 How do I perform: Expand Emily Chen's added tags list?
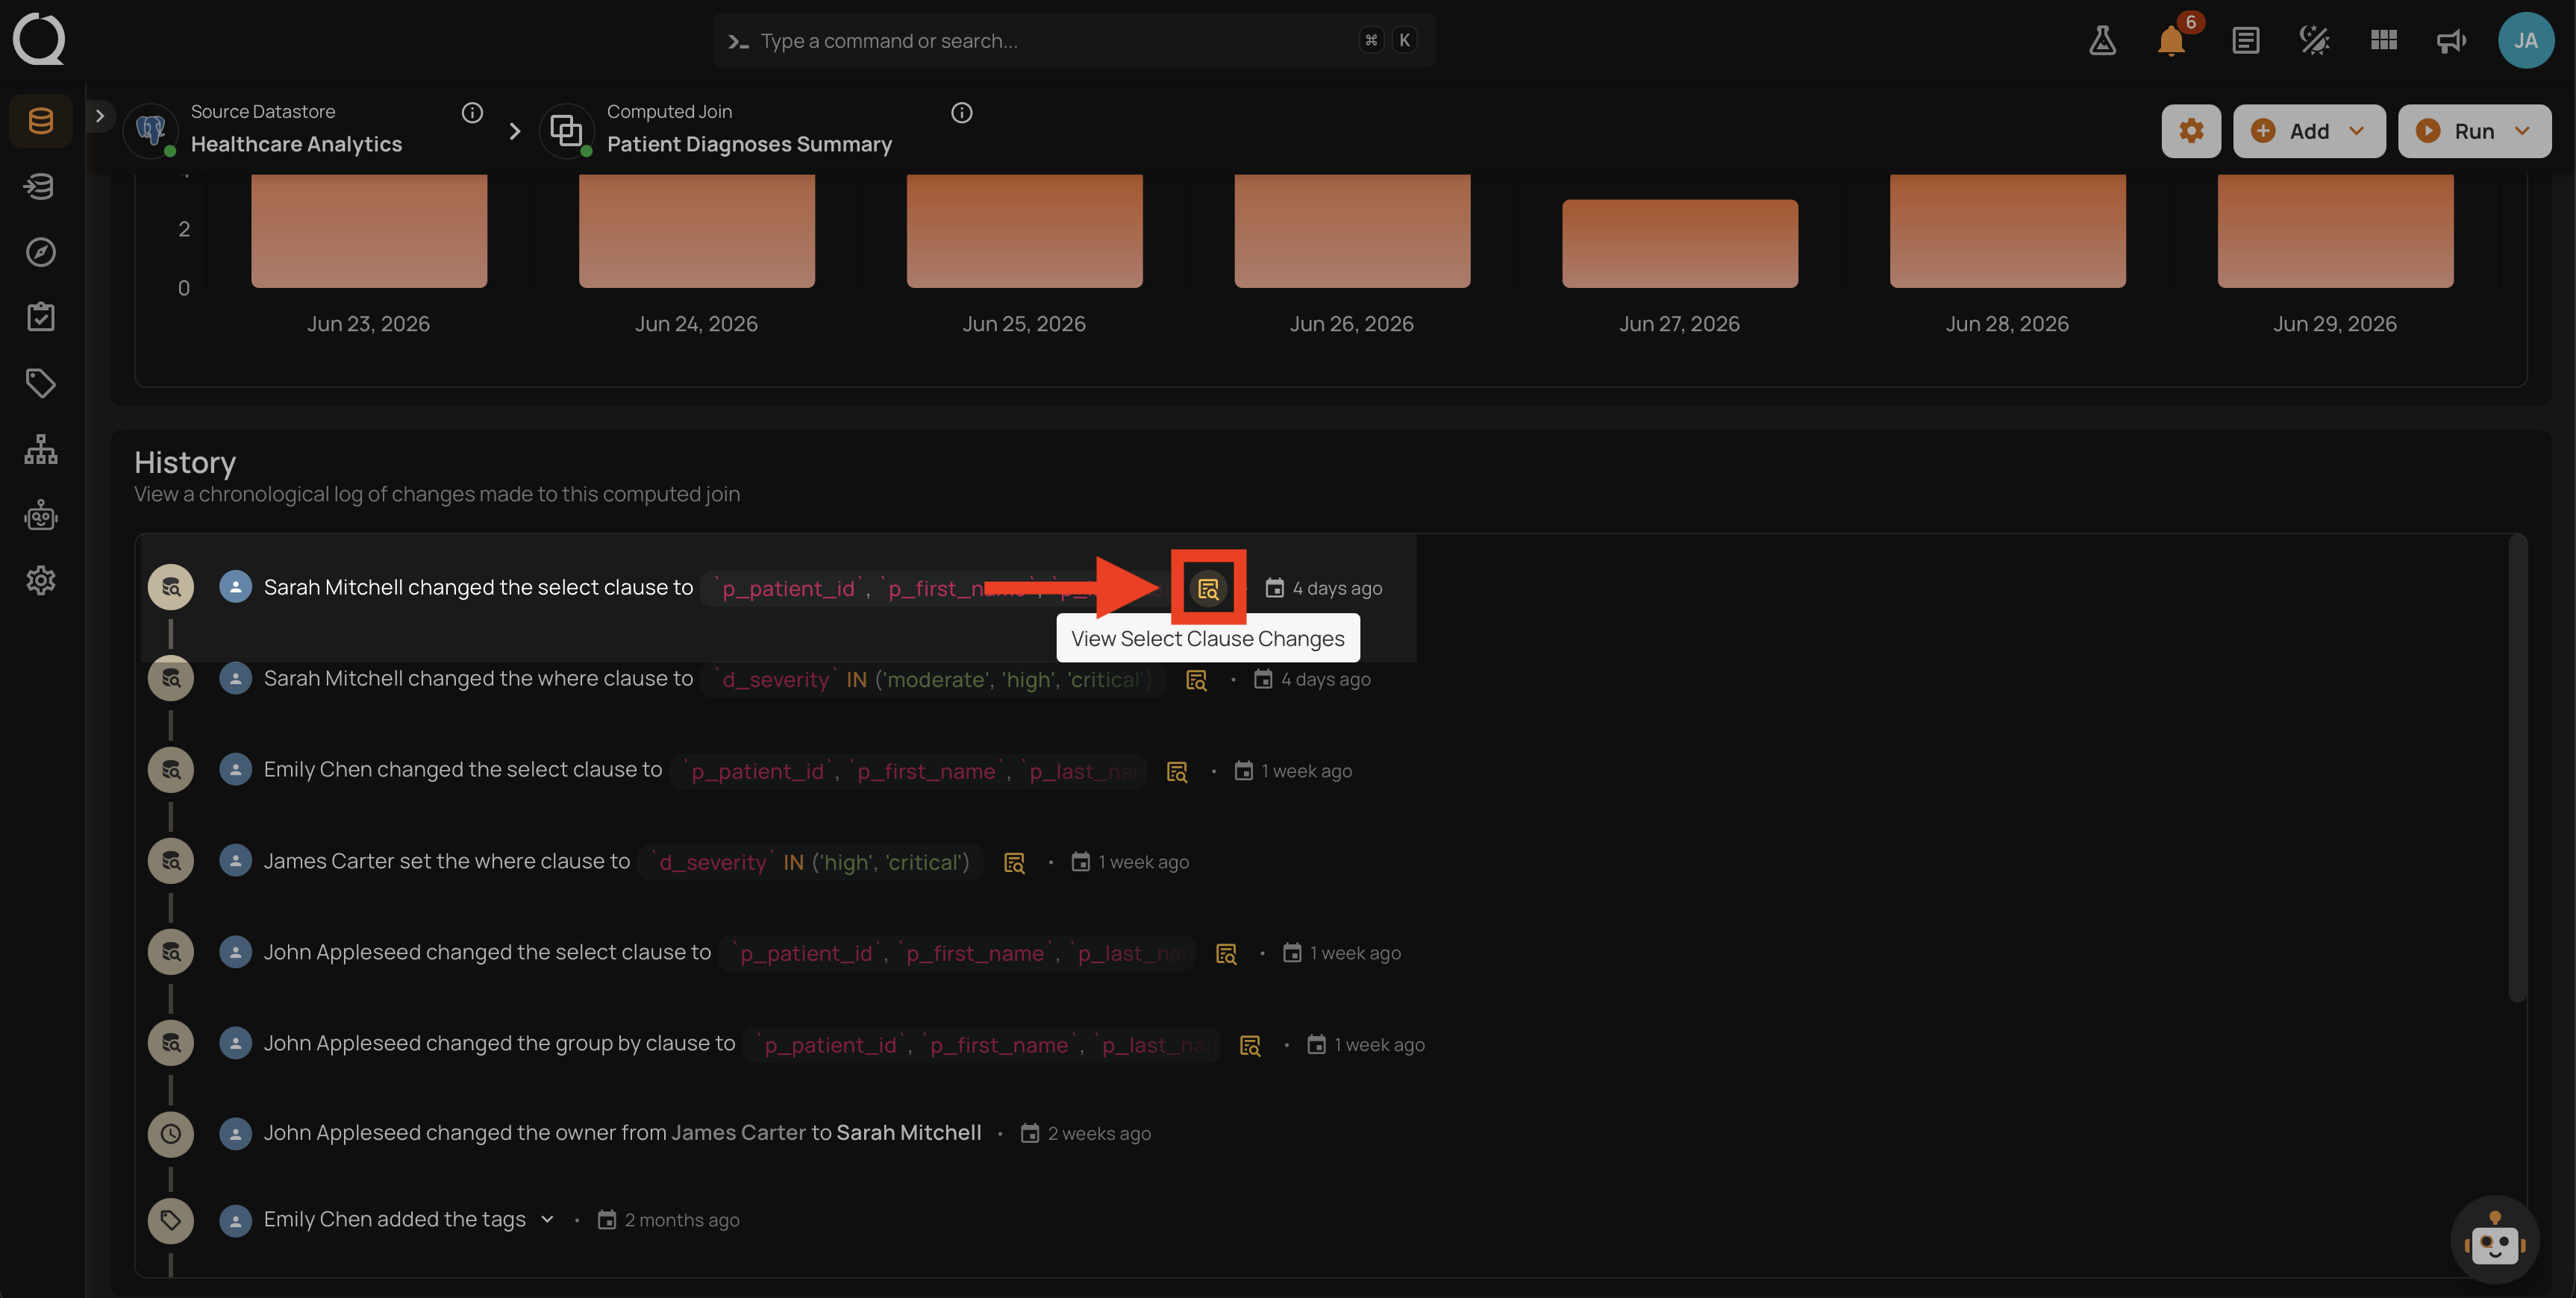[x=547, y=1219]
